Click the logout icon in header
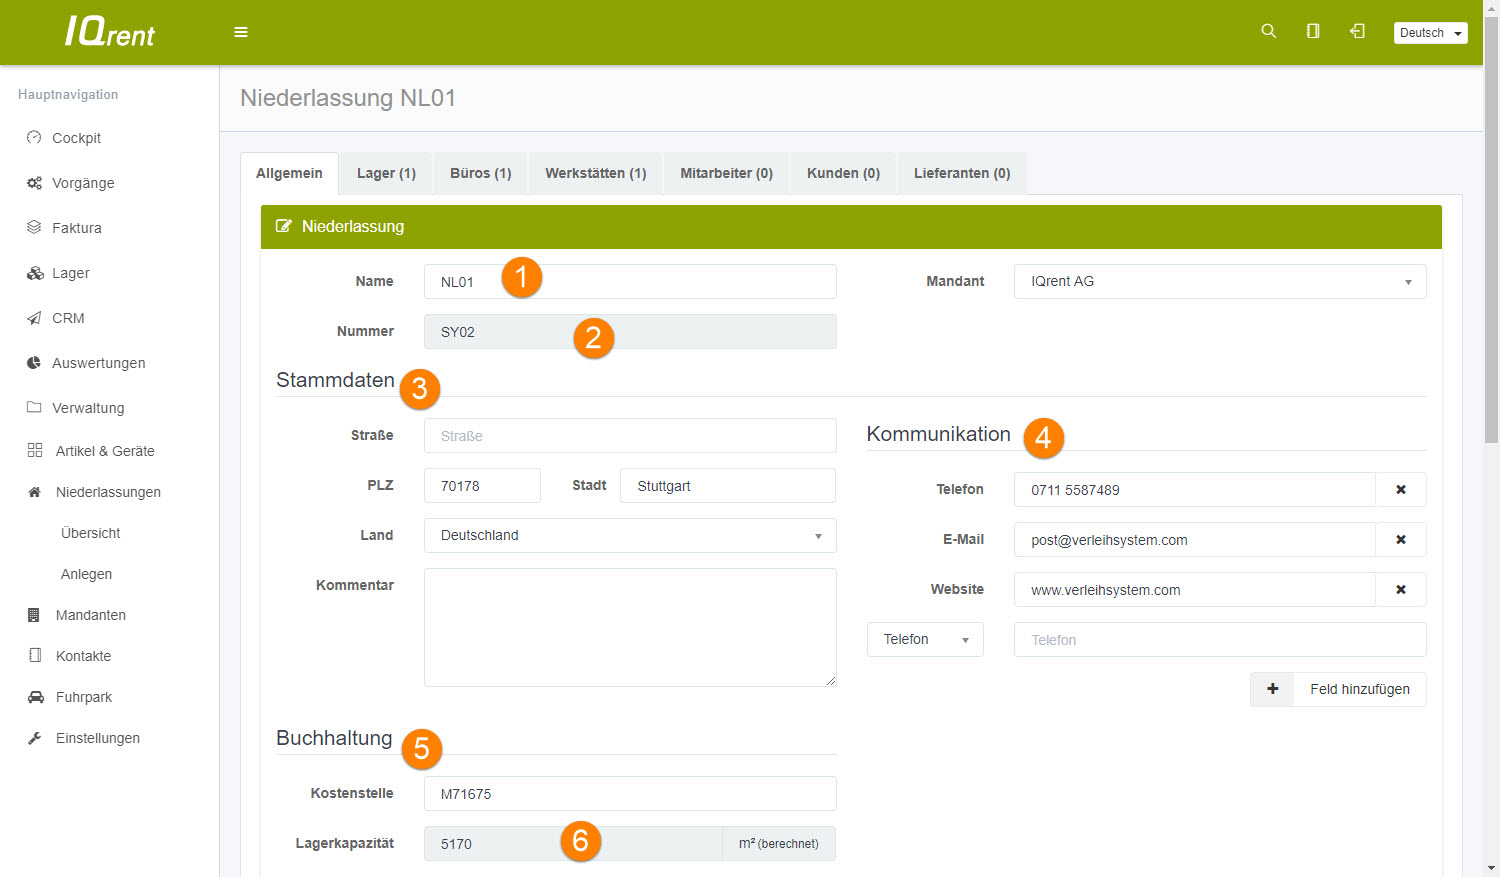 click(1357, 31)
